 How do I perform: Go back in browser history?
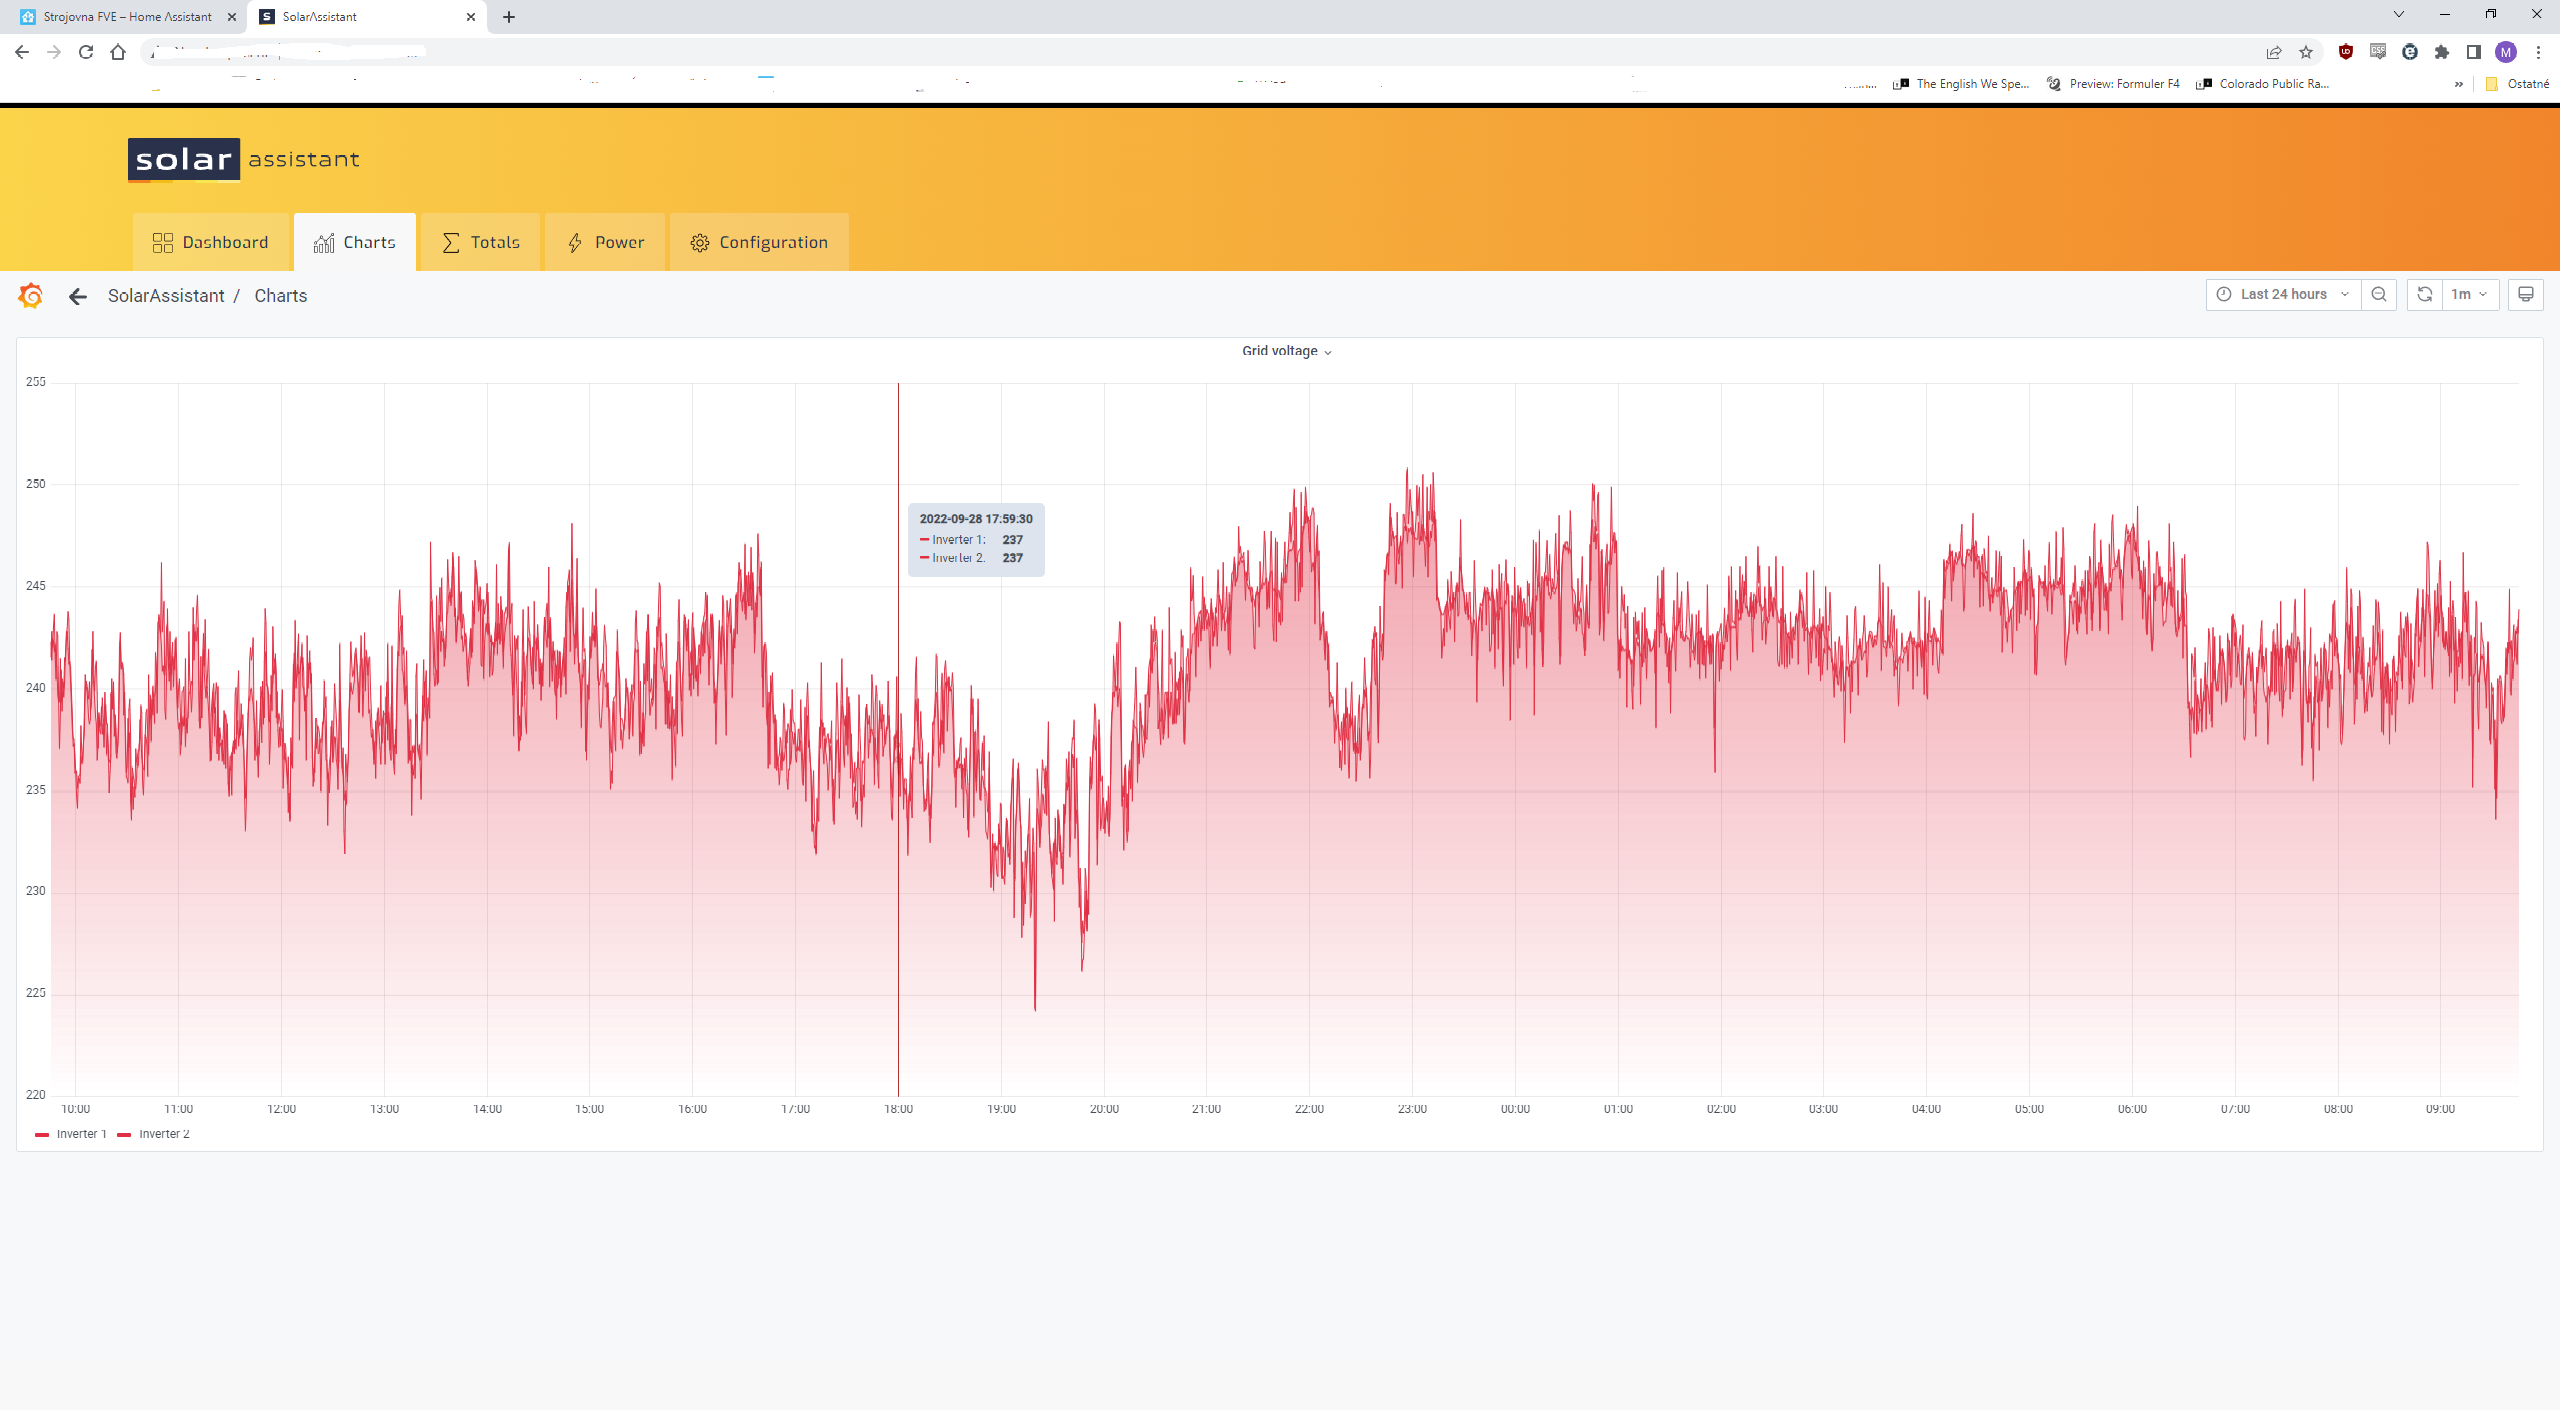point(22,52)
